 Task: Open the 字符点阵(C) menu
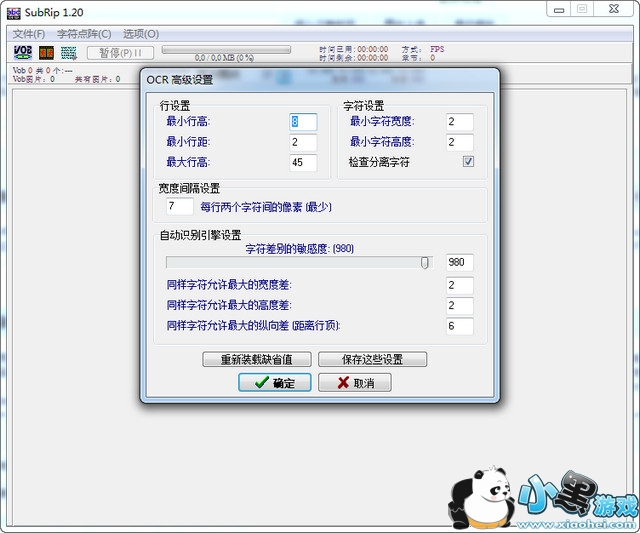(84, 34)
